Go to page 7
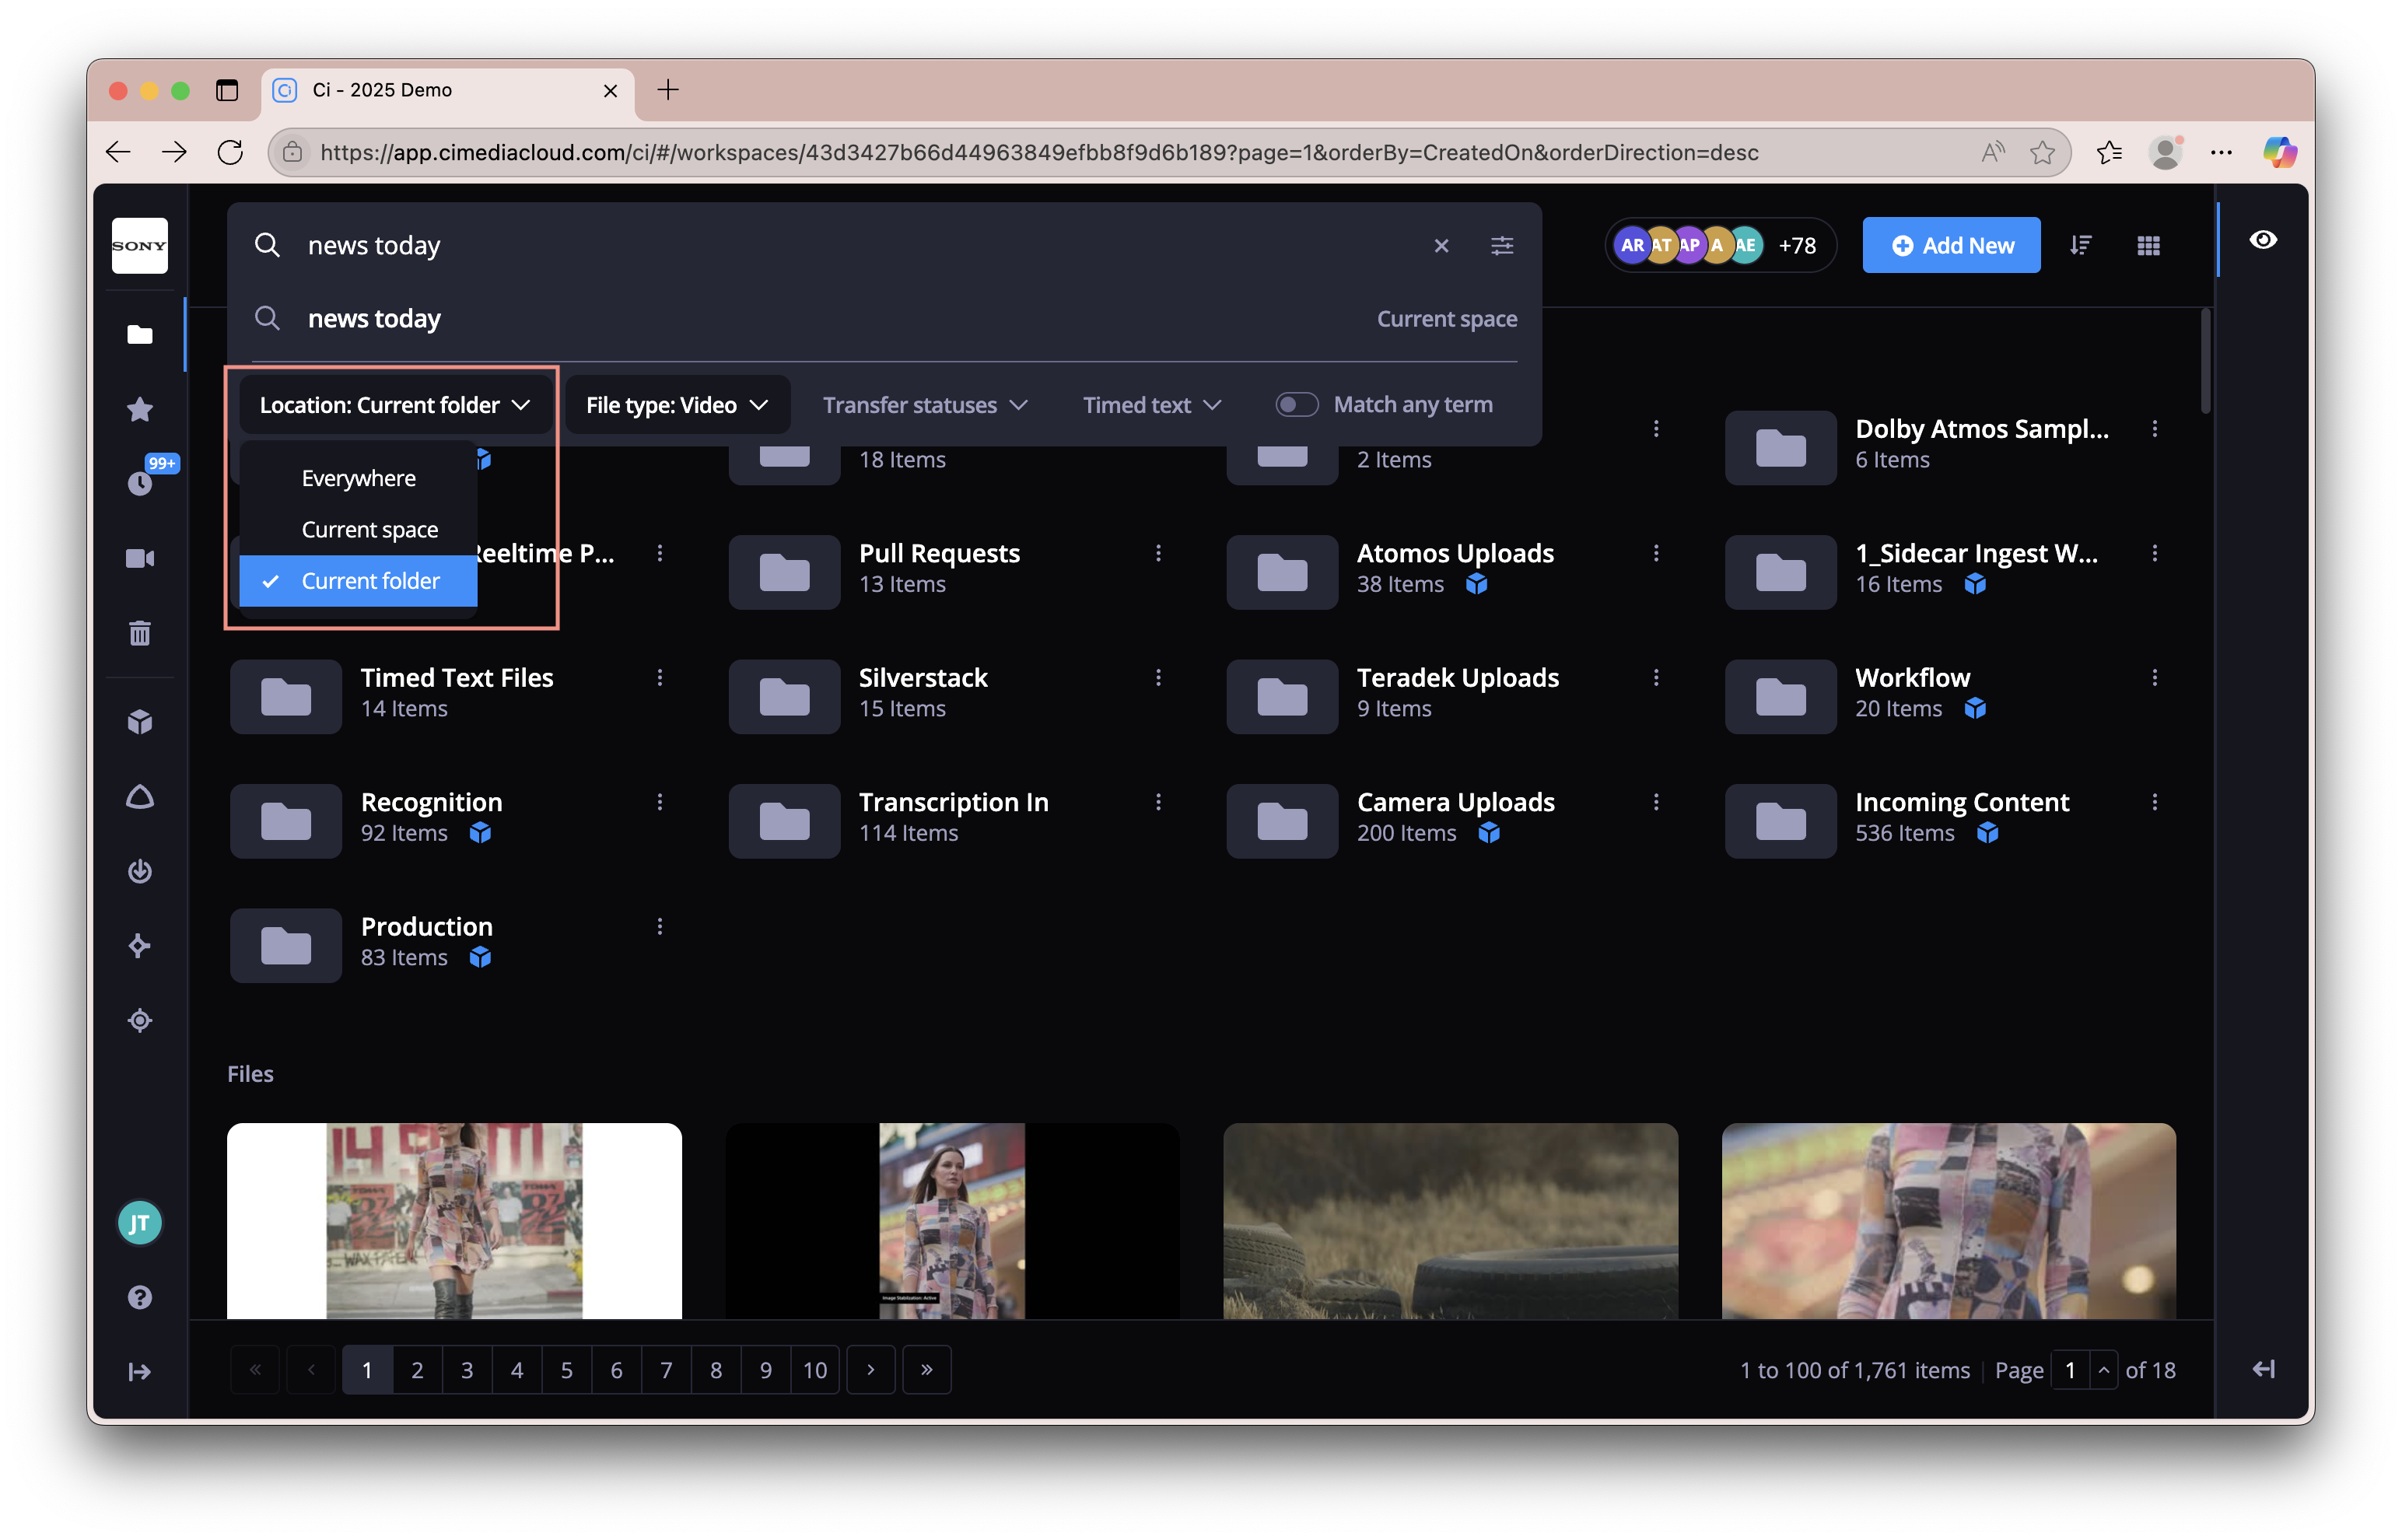 point(666,1370)
